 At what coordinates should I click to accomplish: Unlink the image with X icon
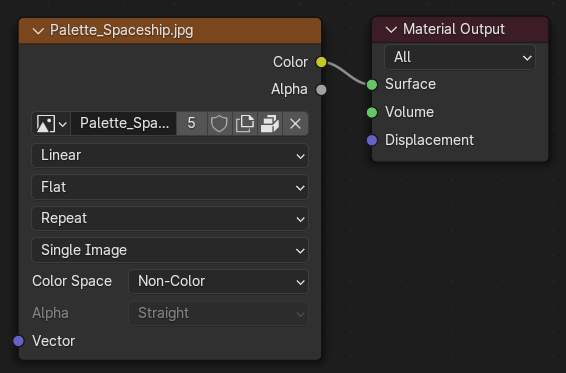tap(295, 124)
